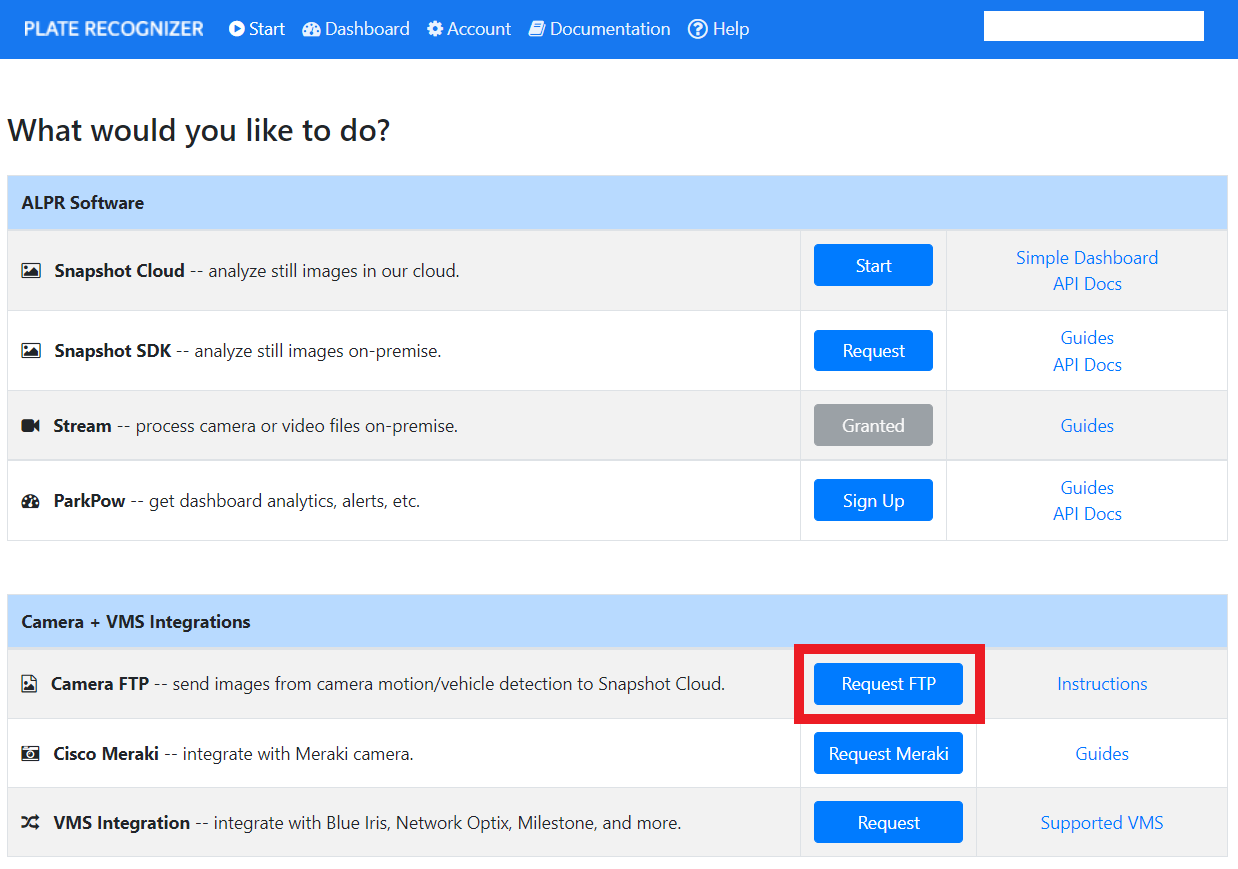
Task: Click the Camera FTP file image icon
Action: point(29,685)
